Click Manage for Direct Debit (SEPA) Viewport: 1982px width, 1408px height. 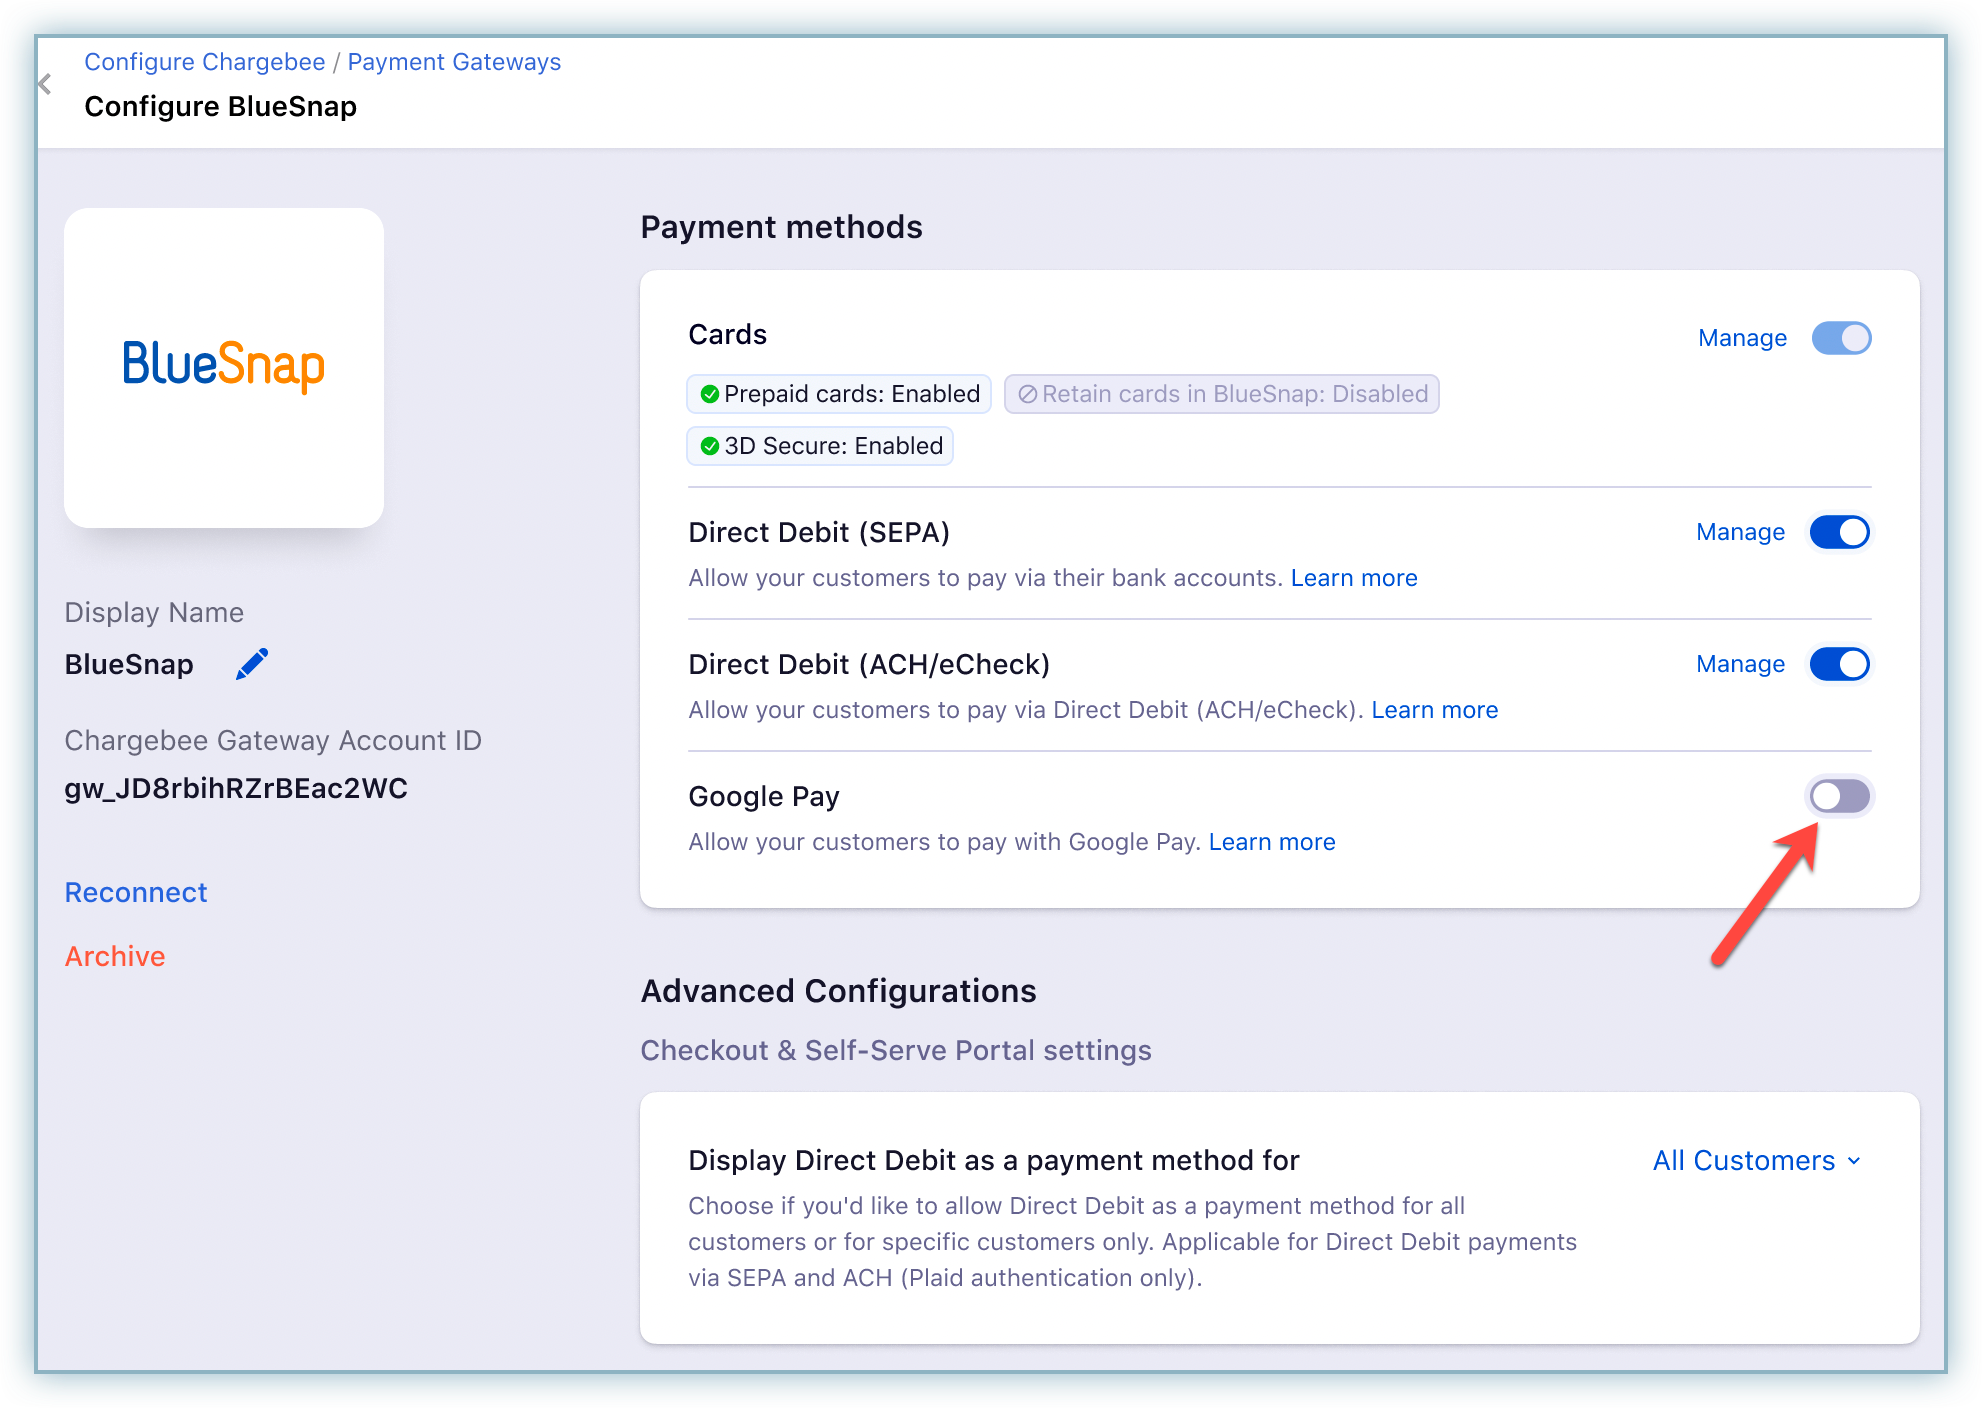(1740, 532)
